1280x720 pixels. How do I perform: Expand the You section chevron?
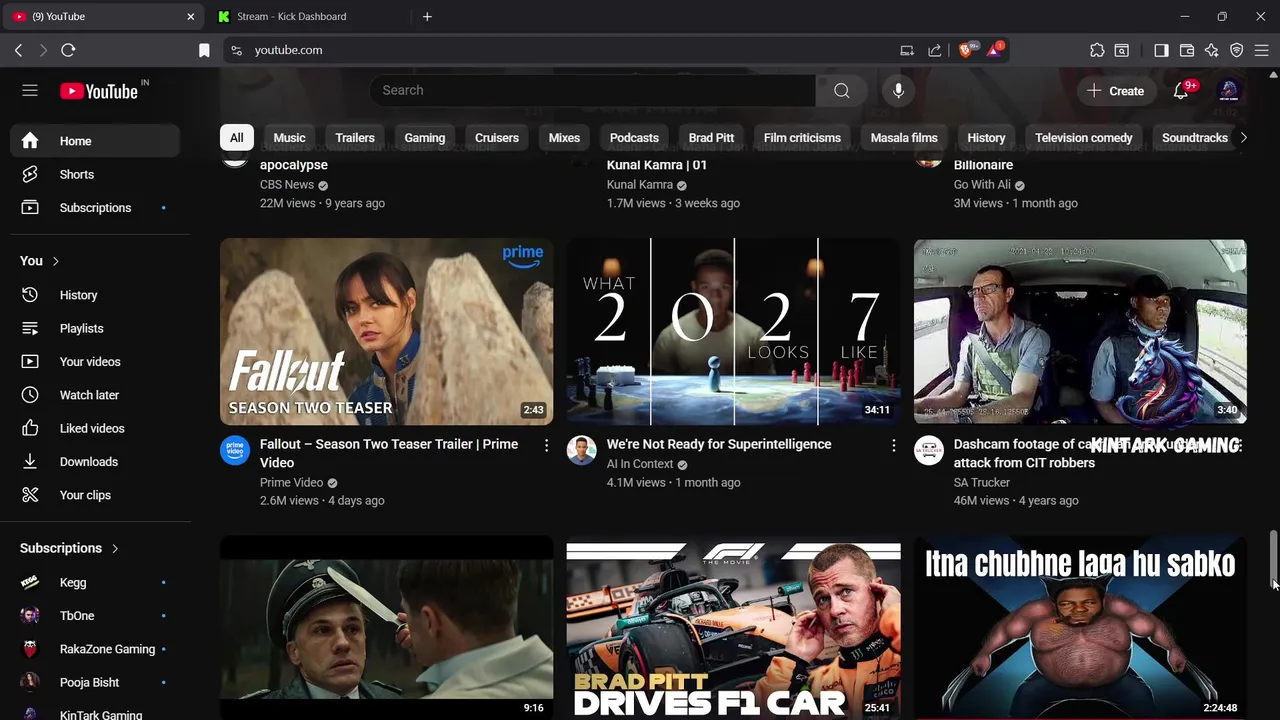55,261
